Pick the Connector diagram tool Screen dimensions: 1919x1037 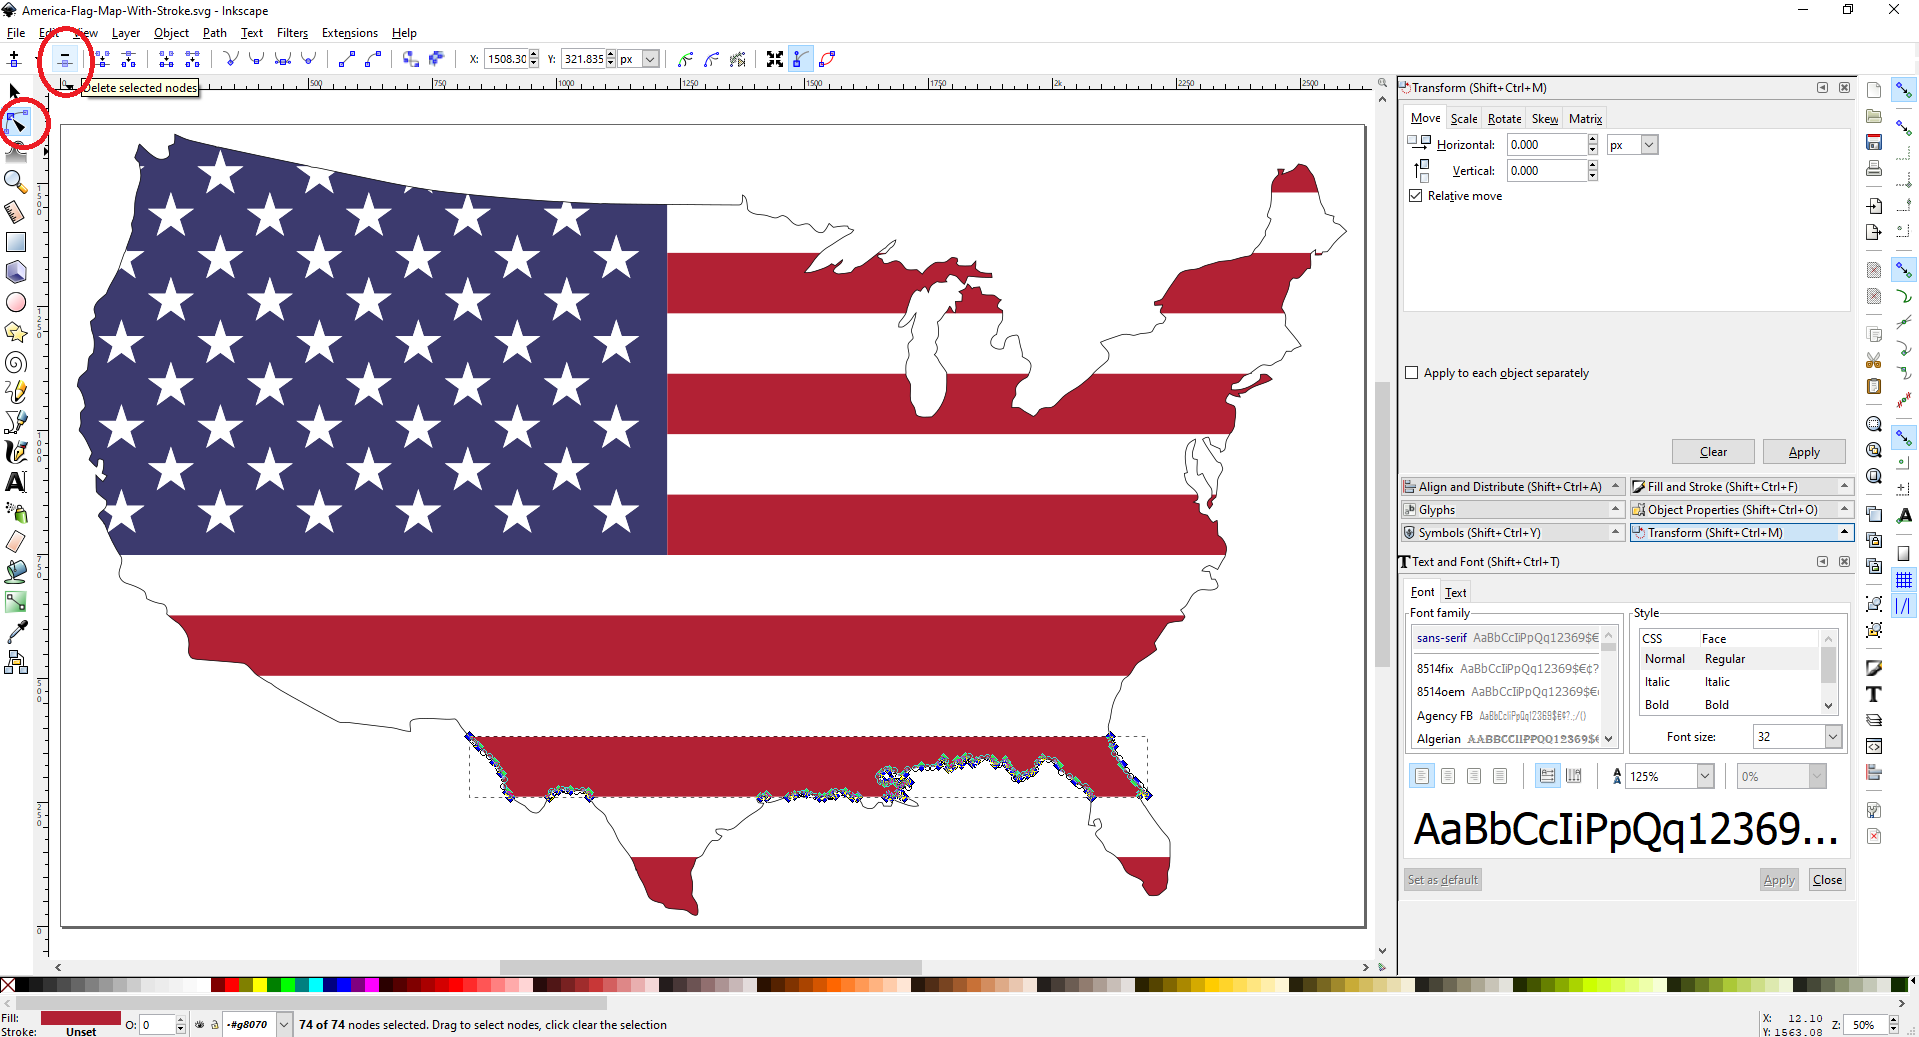15,662
